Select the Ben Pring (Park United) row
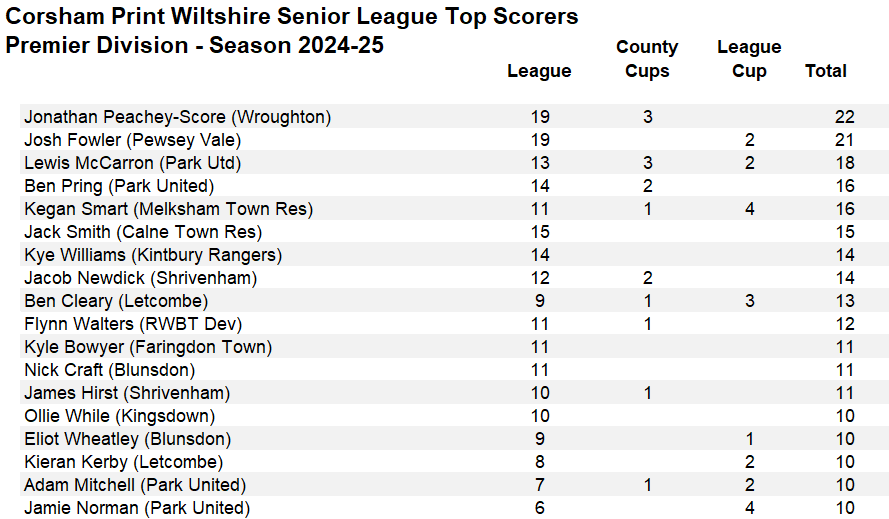The height and width of the screenshot is (519, 889). tap(119, 186)
